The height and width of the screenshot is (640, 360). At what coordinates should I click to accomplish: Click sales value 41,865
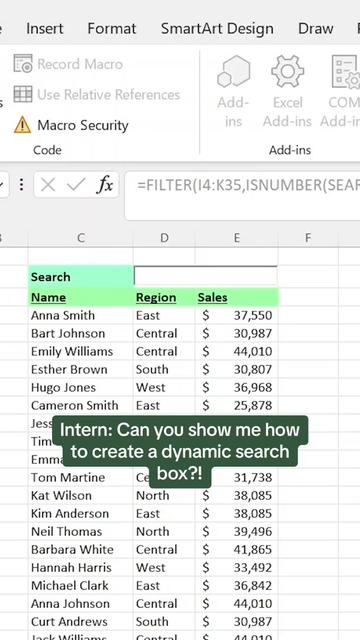coord(253,549)
